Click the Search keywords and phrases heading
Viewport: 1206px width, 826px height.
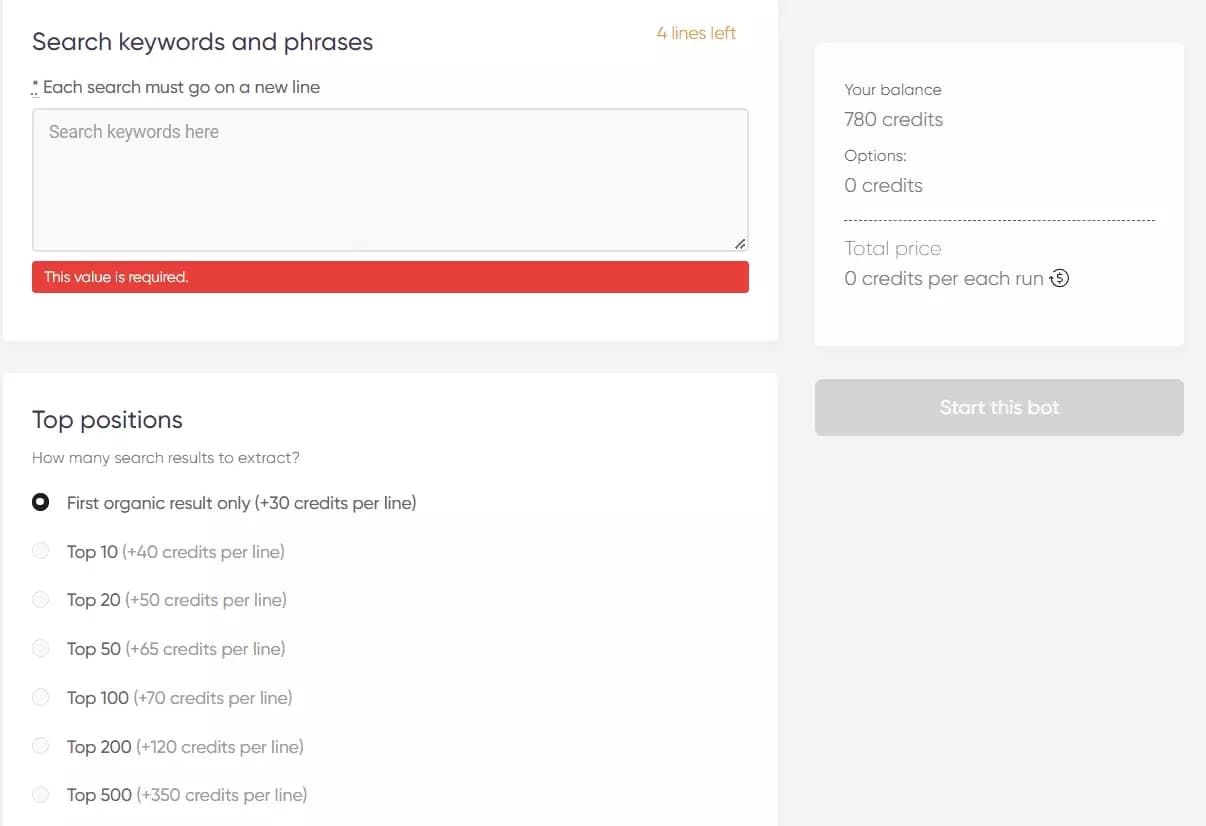202,42
